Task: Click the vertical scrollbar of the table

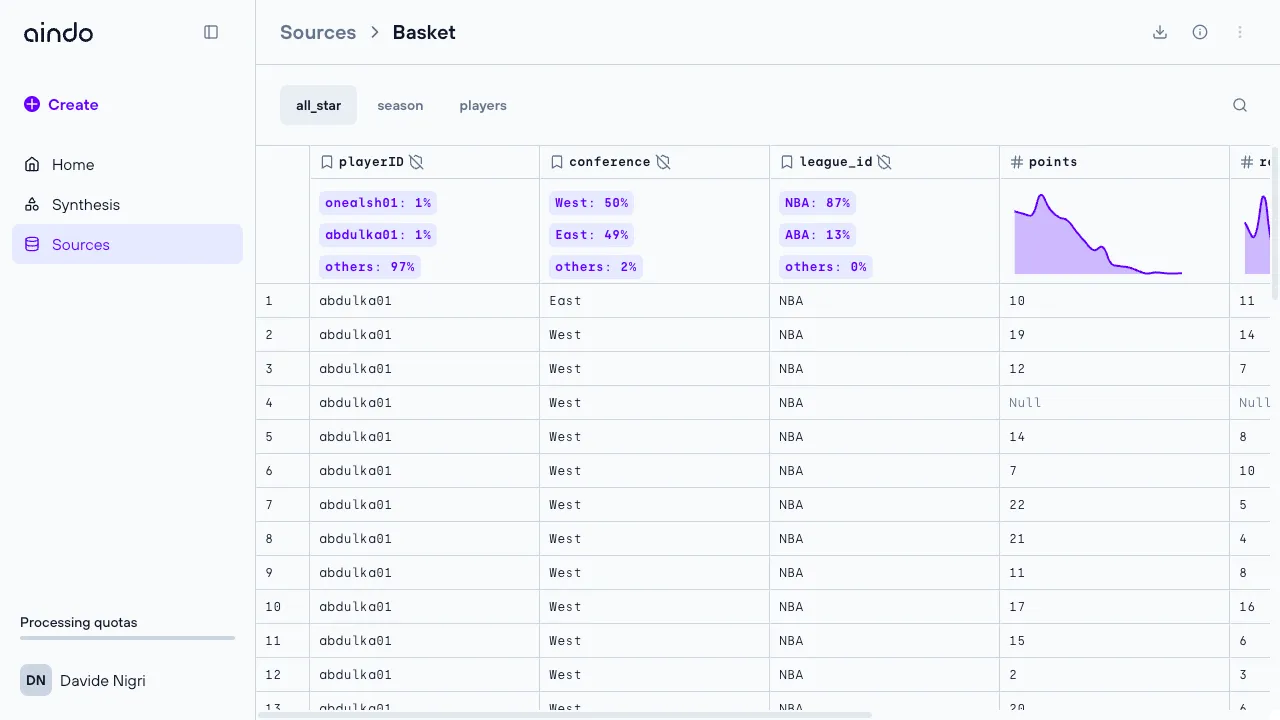Action: 1274,222
